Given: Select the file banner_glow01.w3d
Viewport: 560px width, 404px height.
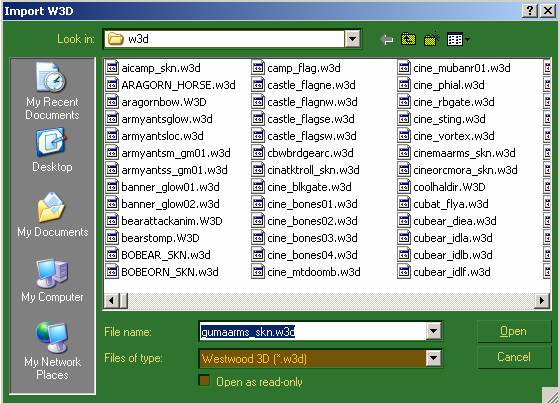Looking at the screenshot, I should (x=163, y=187).
